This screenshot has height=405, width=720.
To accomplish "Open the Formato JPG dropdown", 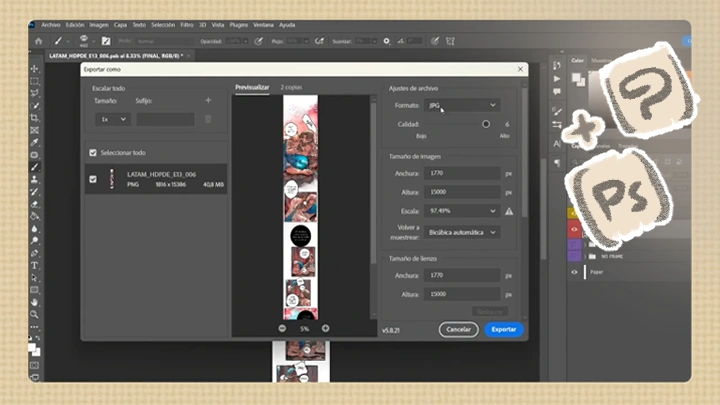I will (462, 105).
